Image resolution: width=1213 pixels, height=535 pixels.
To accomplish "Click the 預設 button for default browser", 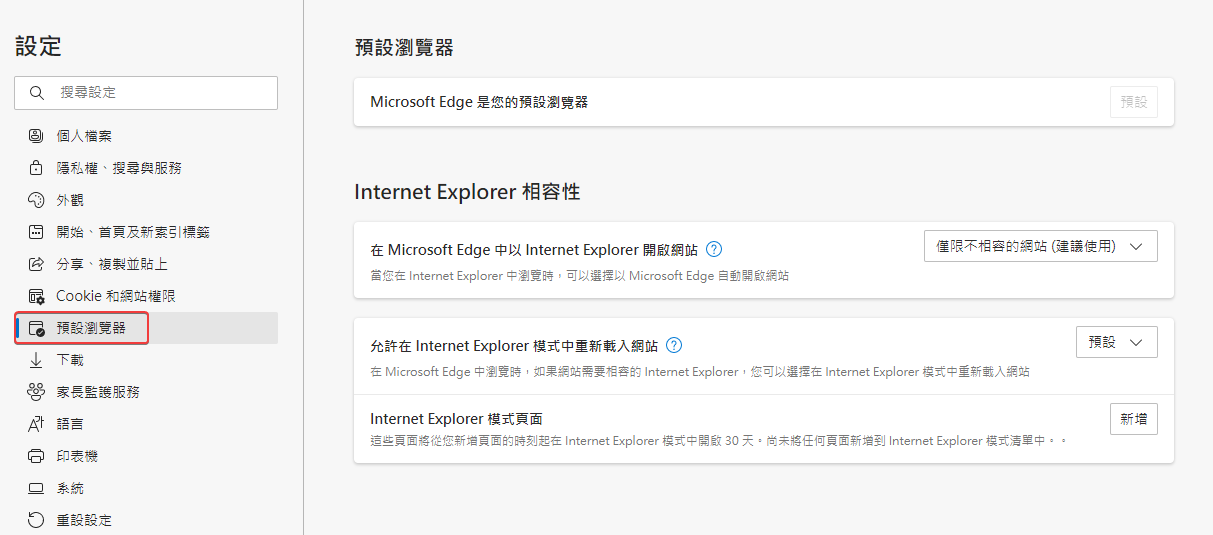I will (x=1134, y=102).
